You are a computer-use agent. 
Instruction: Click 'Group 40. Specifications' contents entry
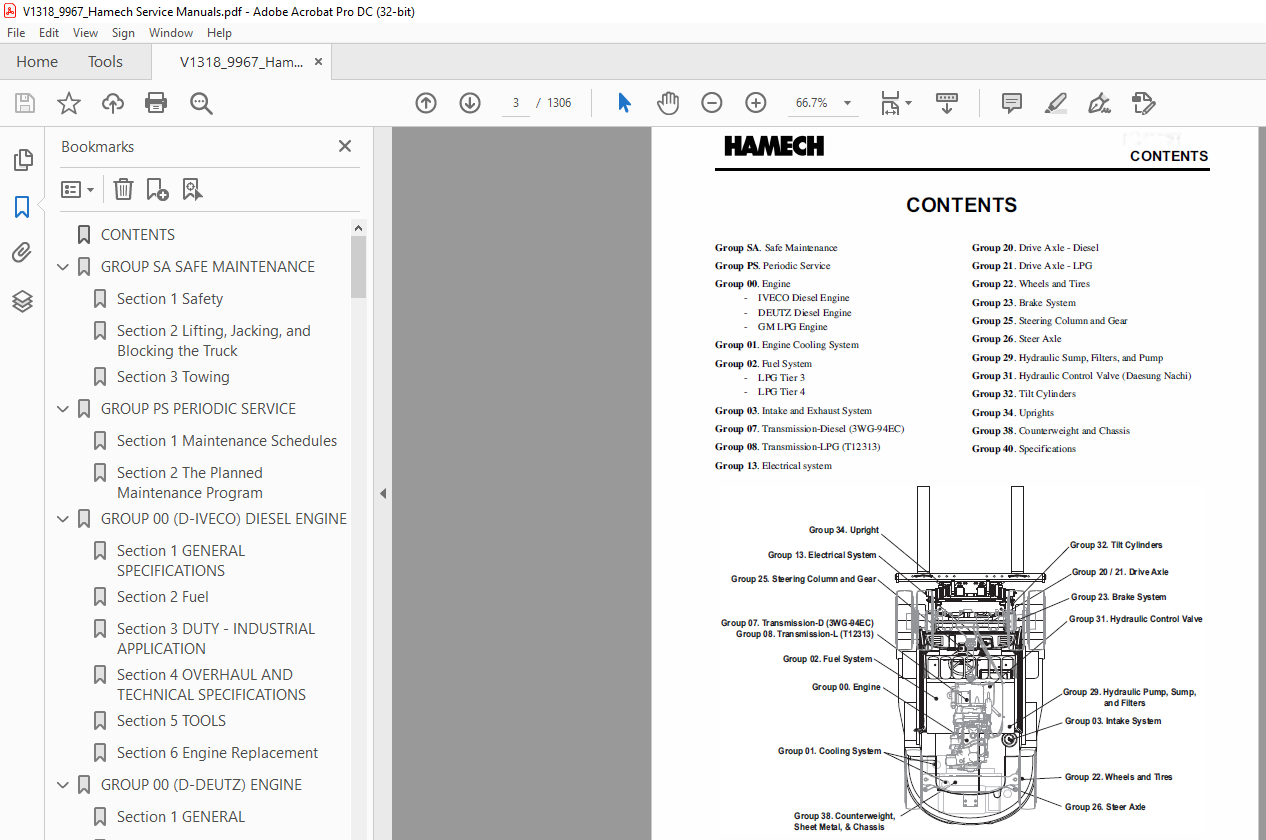pyautogui.click(x=1024, y=449)
